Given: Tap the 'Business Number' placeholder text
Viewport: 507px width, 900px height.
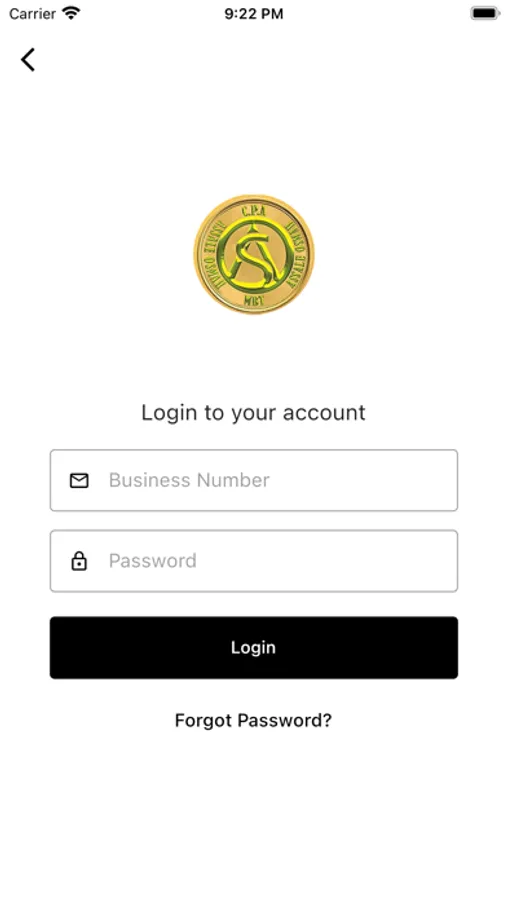Looking at the screenshot, I should [189, 480].
